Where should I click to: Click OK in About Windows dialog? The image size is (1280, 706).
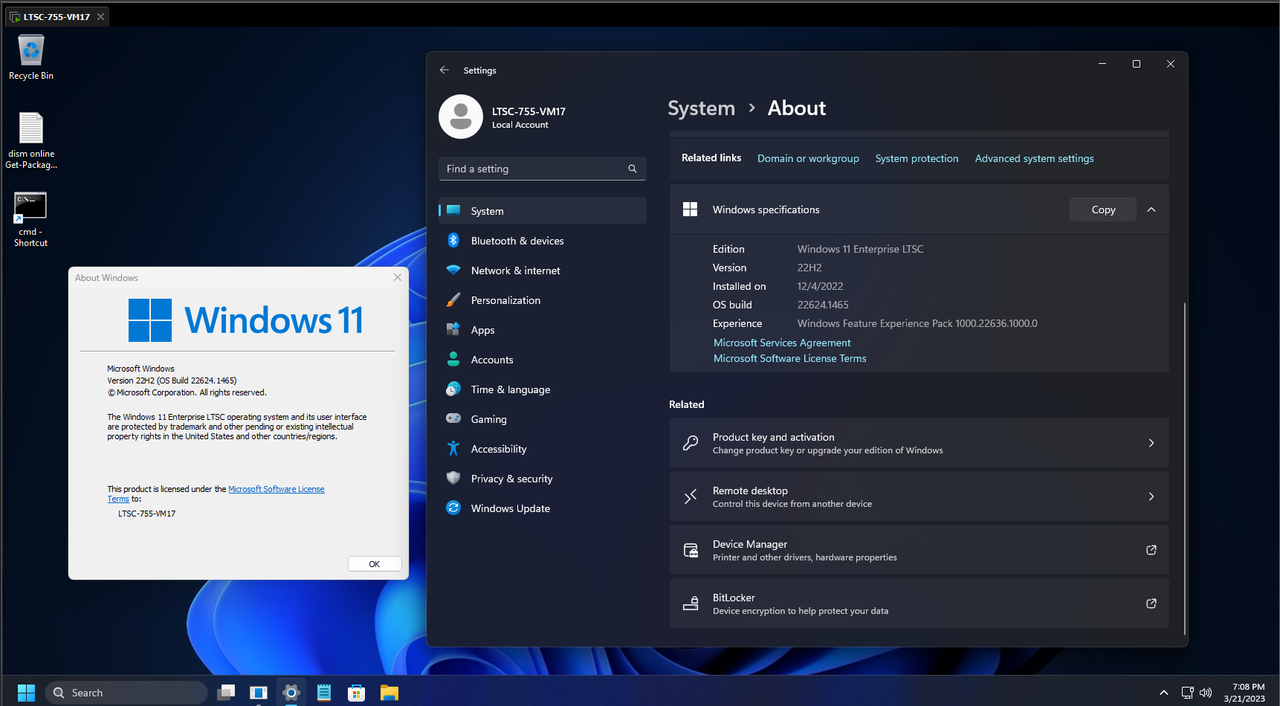coord(374,564)
